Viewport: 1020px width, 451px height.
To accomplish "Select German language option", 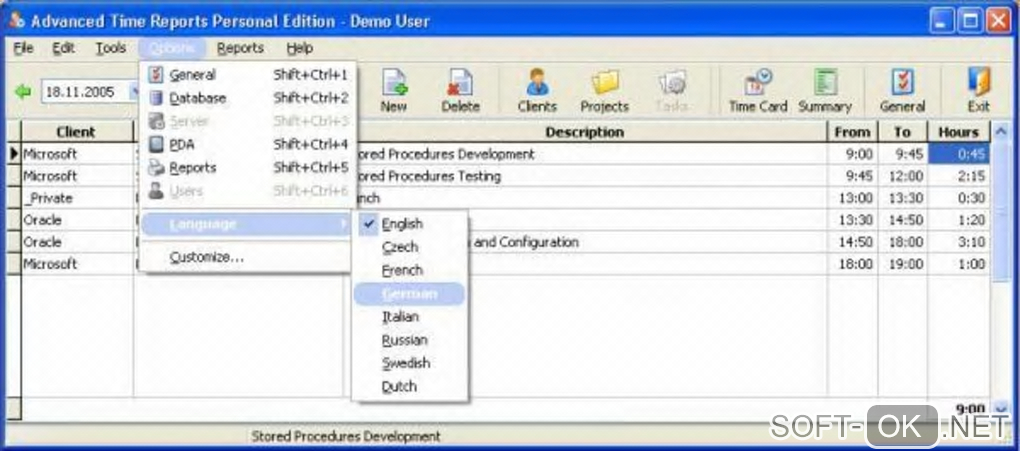I will pos(410,294).
